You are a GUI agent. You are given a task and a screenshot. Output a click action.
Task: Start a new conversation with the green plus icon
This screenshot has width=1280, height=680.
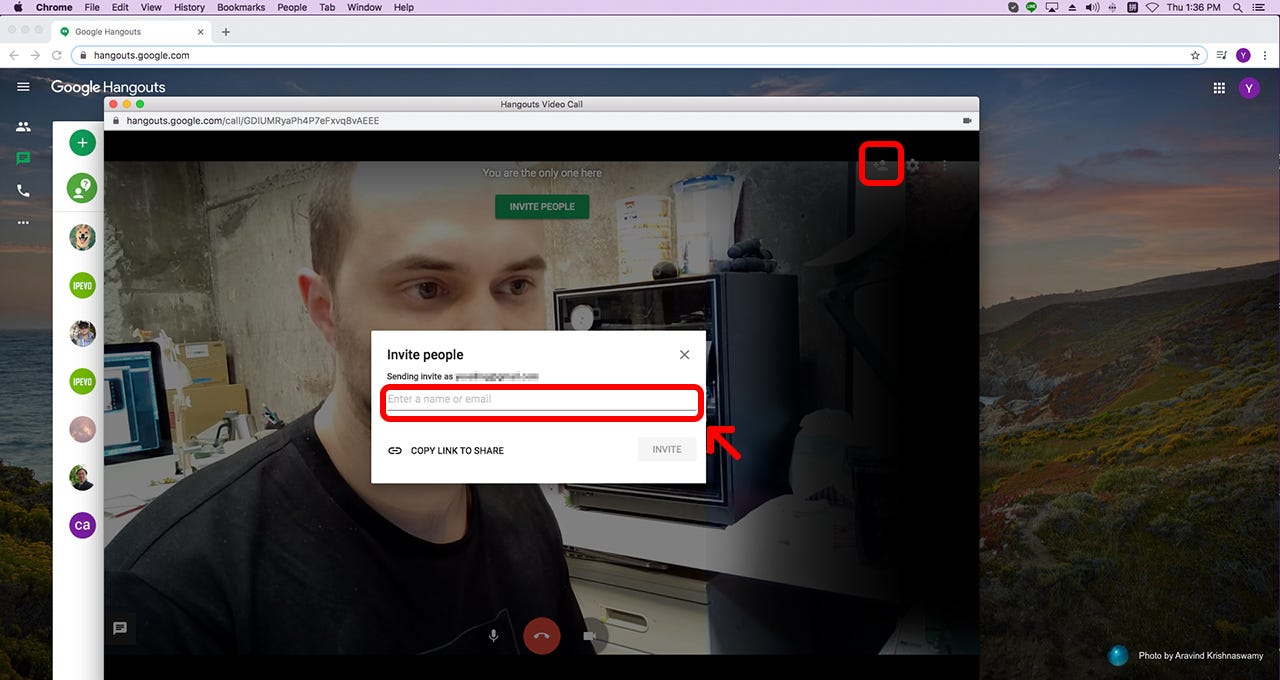tap(81, 142)
